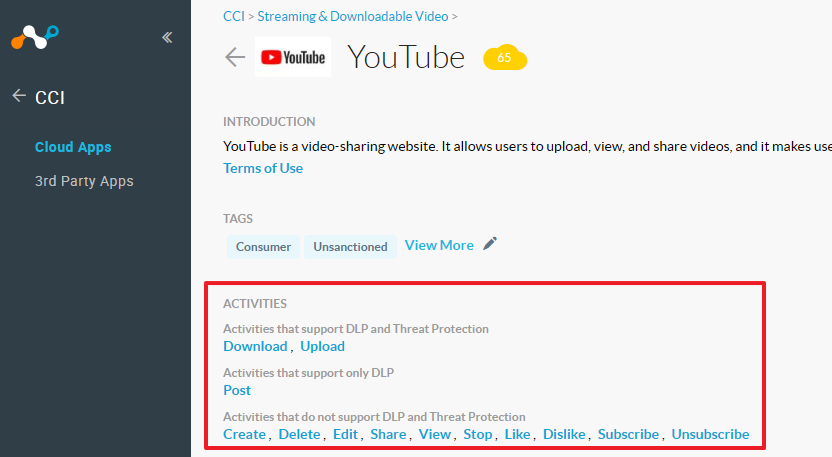Click the Unsubscribe activity link
Image resolution: width=832 pixels, height=457 pixels.
pos(710,434)
